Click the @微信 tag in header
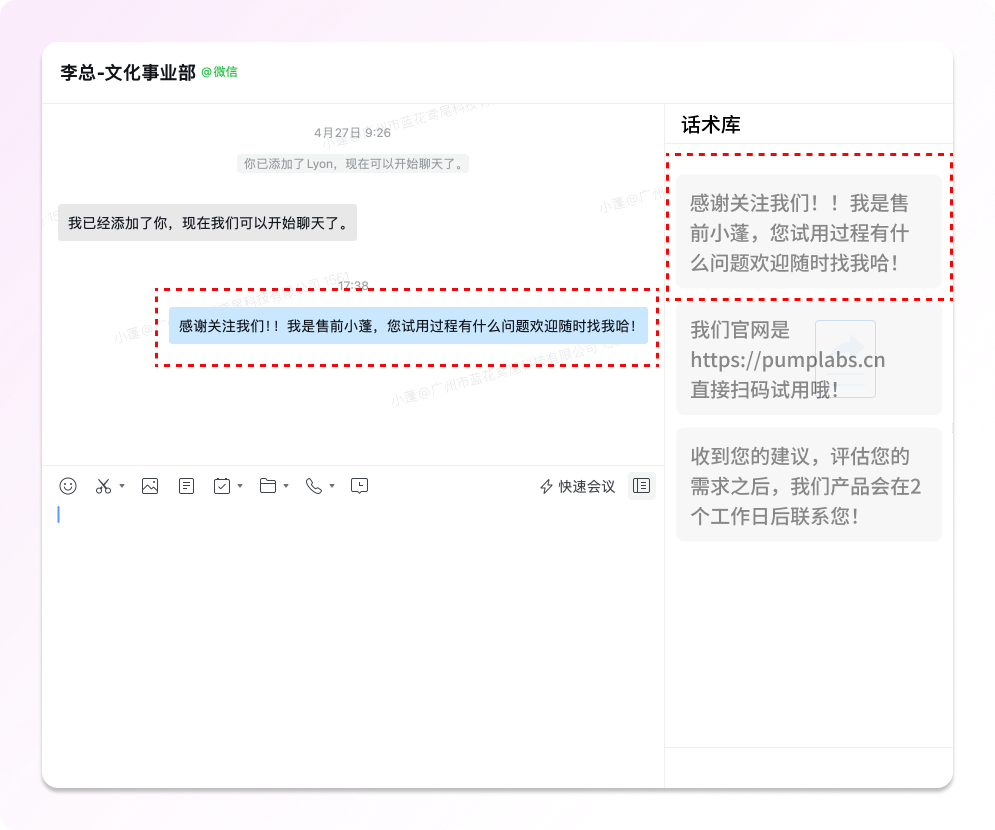Image resolution: width=995 pixels, height=830 pixels. coord(220,72)
